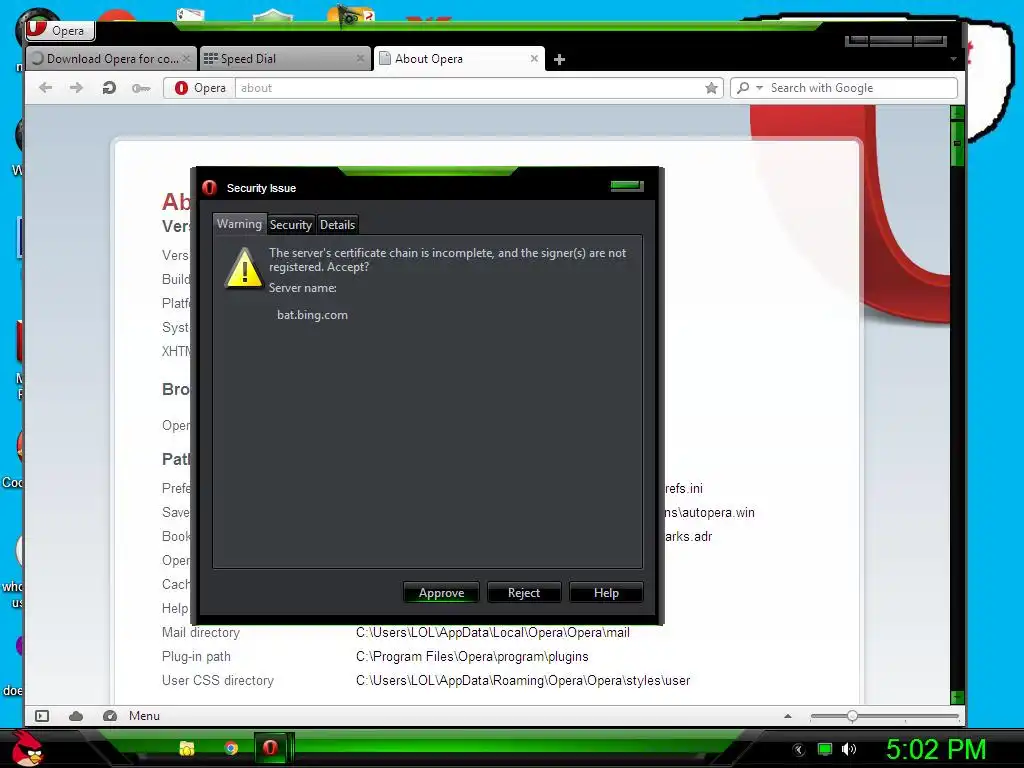Screen dimensions: 1024x768
Task: Click the 5:02 PM clock
Action: click(935, 749)
